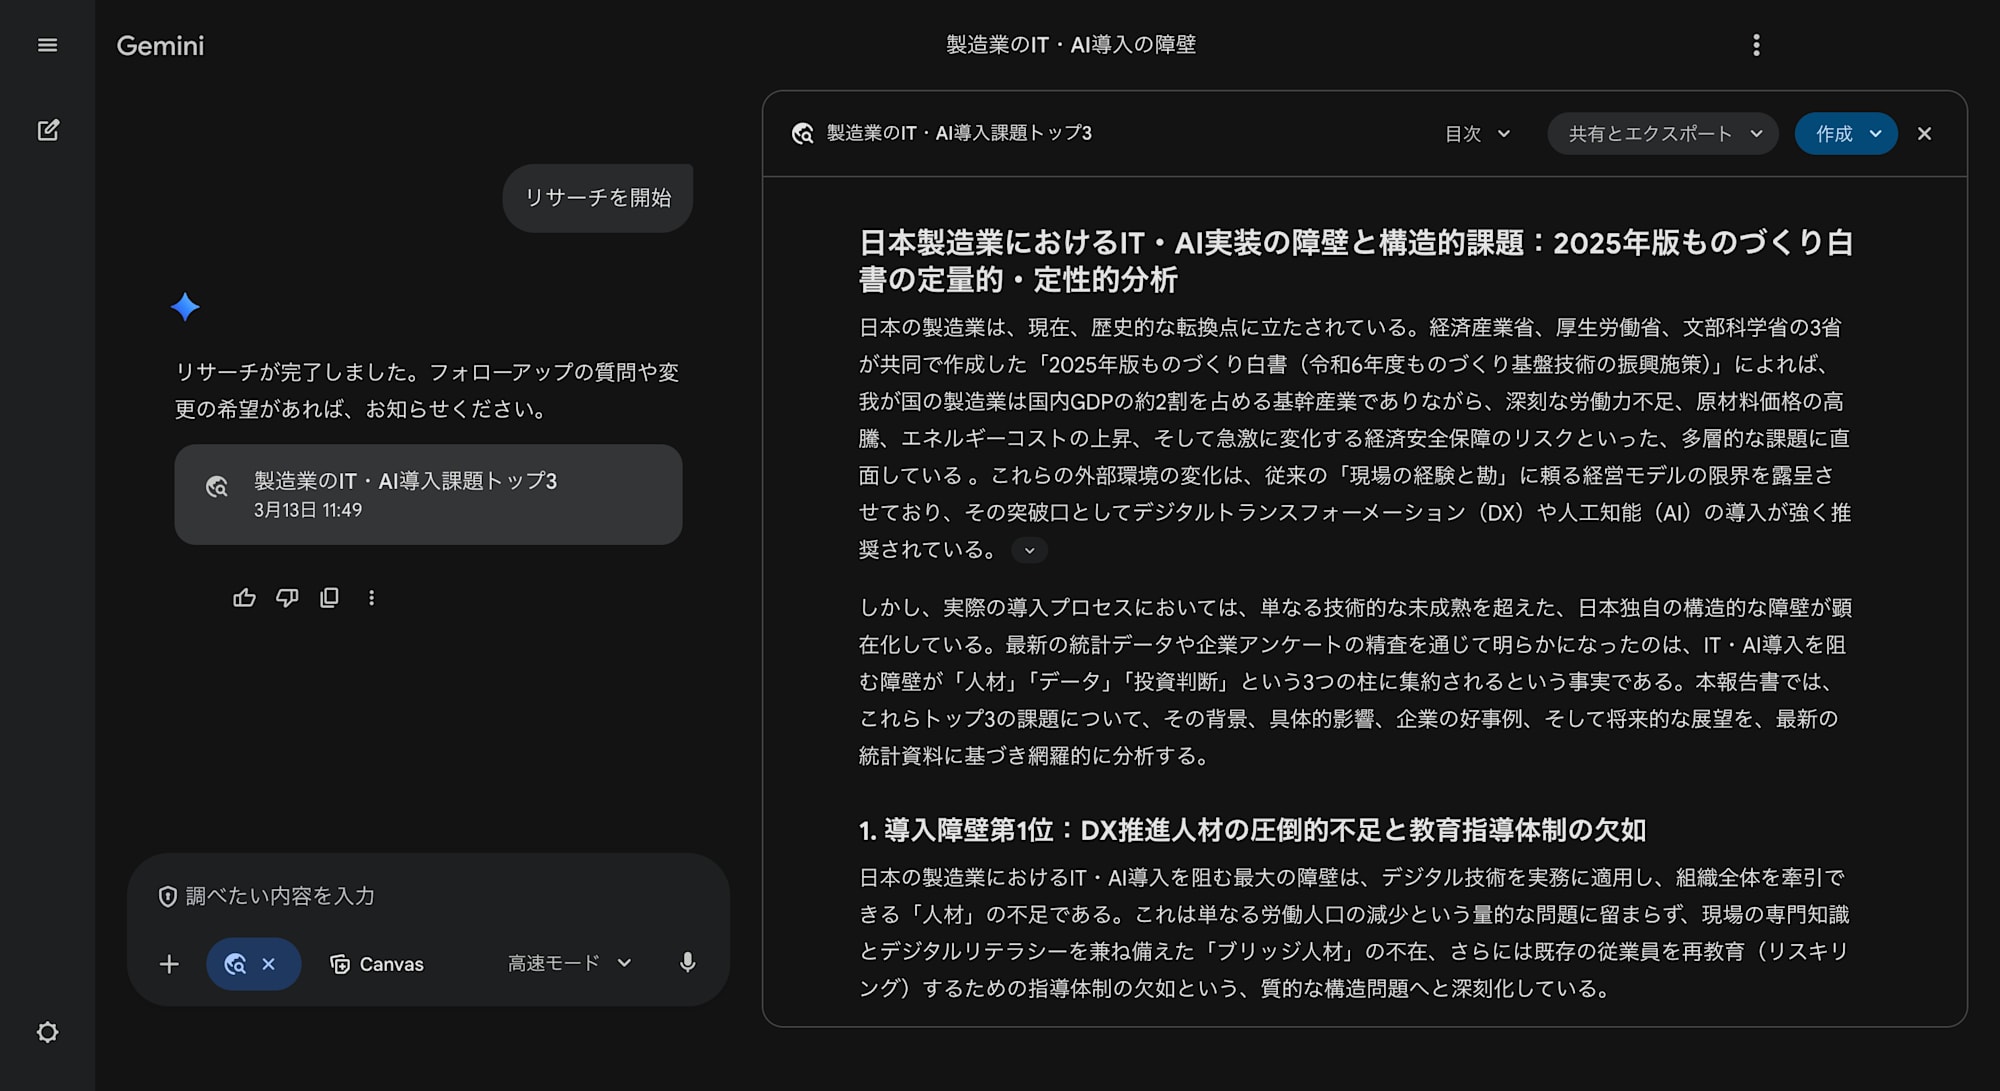Give a thumbs up to the response
Screen dimensions: 2000x1091
click(x=245, y=597)
